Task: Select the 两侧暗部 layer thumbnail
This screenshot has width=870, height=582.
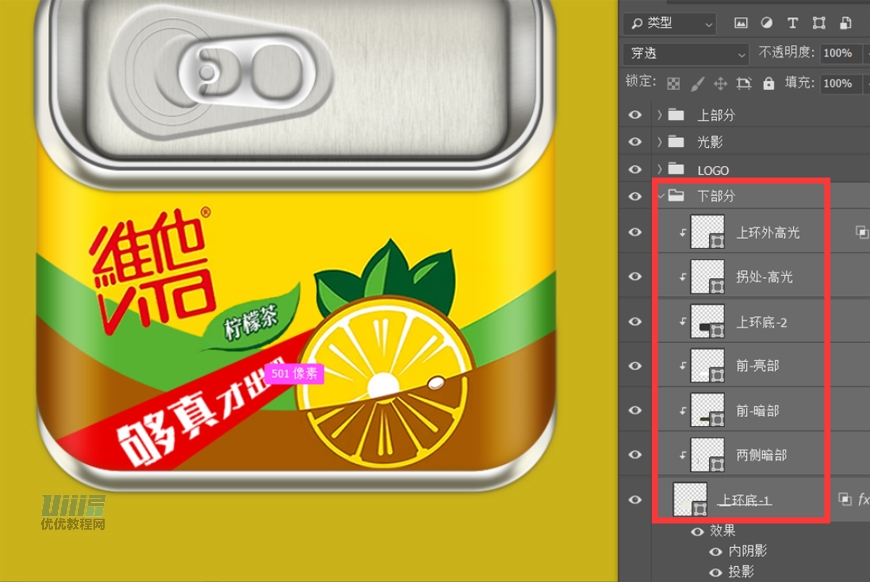Action: tap(707, 454)
